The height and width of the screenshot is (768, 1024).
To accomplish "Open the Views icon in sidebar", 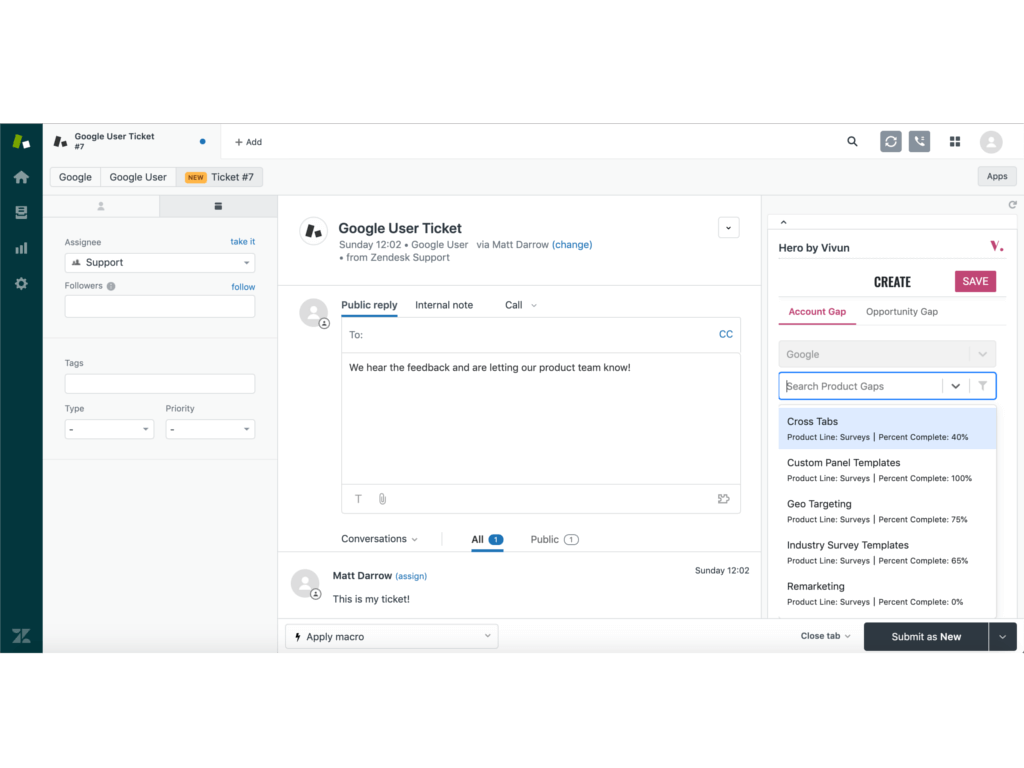I will (21, 212).
